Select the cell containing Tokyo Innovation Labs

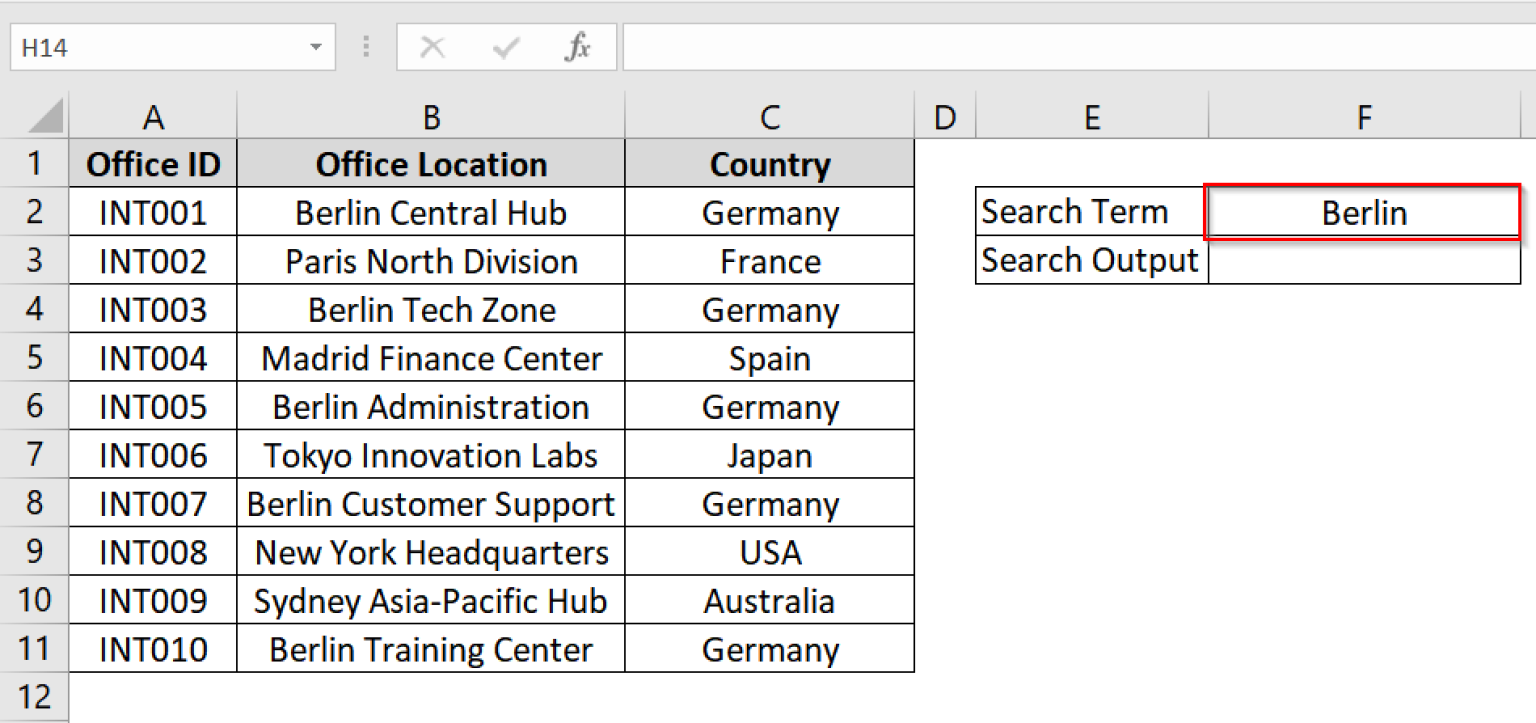(x=431, y=454)
